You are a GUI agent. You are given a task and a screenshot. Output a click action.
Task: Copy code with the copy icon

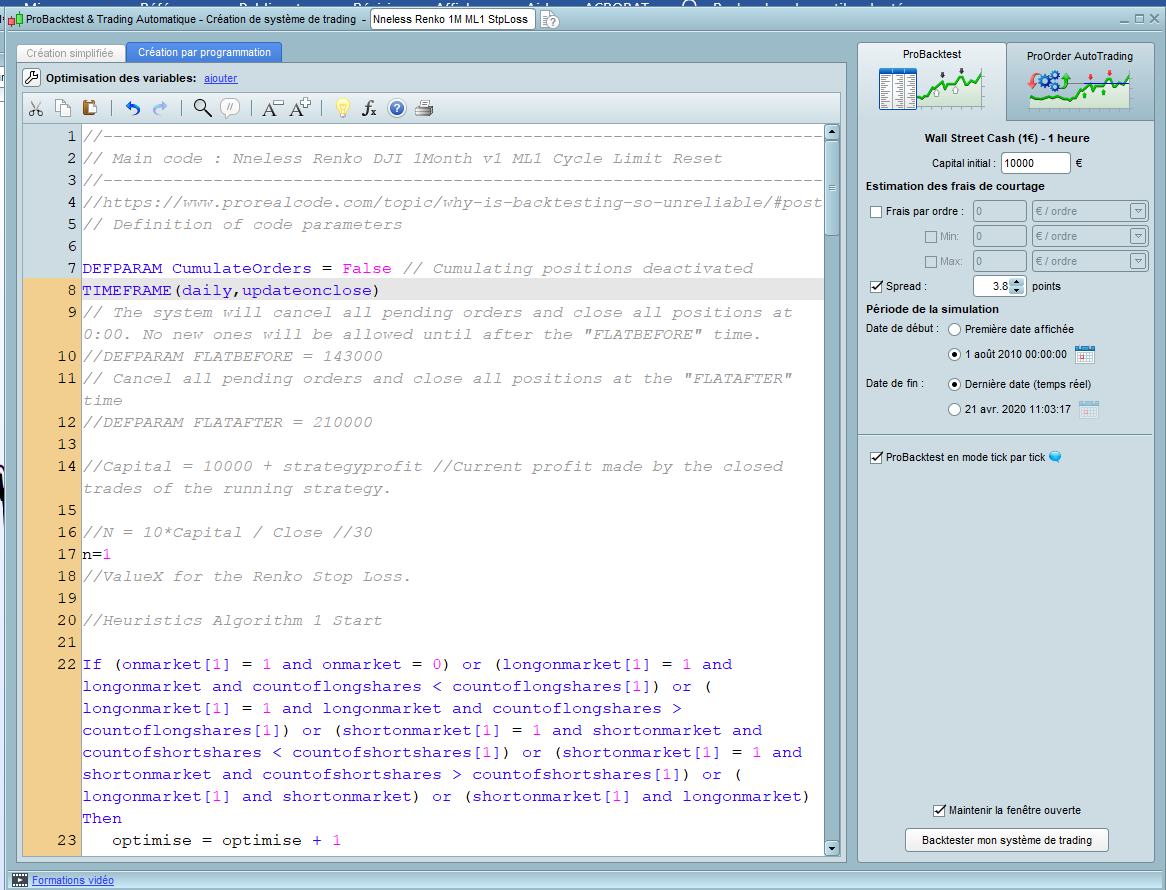[63, 109]
